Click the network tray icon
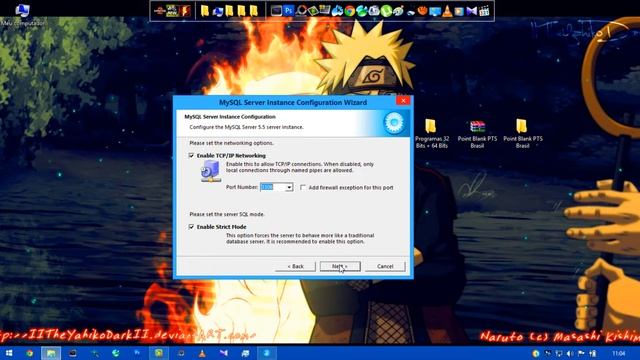 coord(558,353)
